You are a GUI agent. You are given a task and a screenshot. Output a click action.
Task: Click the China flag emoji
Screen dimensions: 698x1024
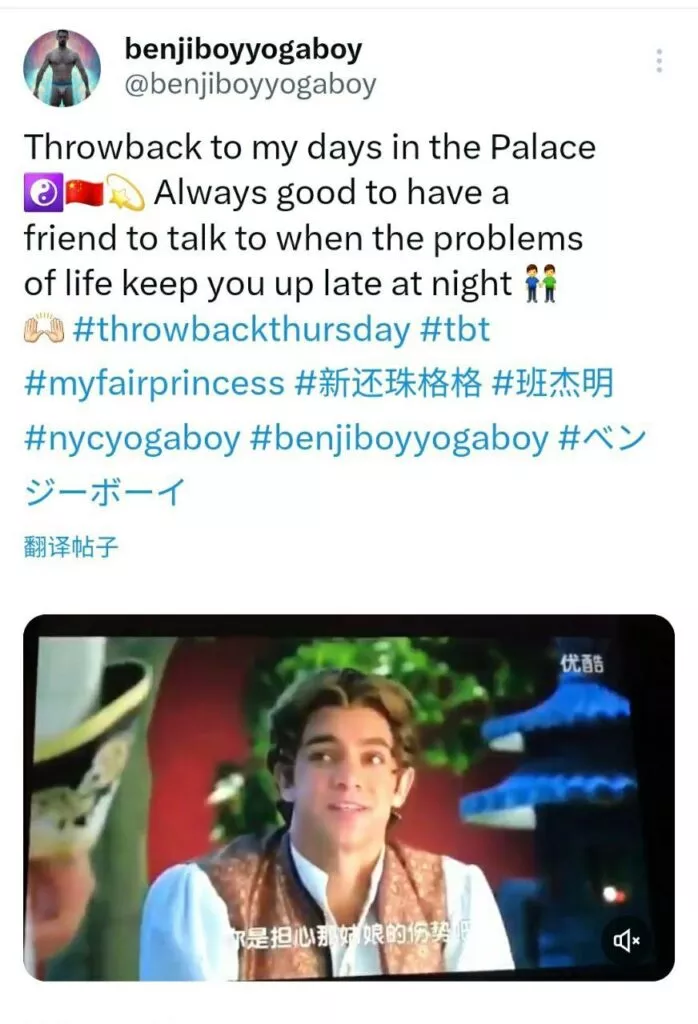84,193
